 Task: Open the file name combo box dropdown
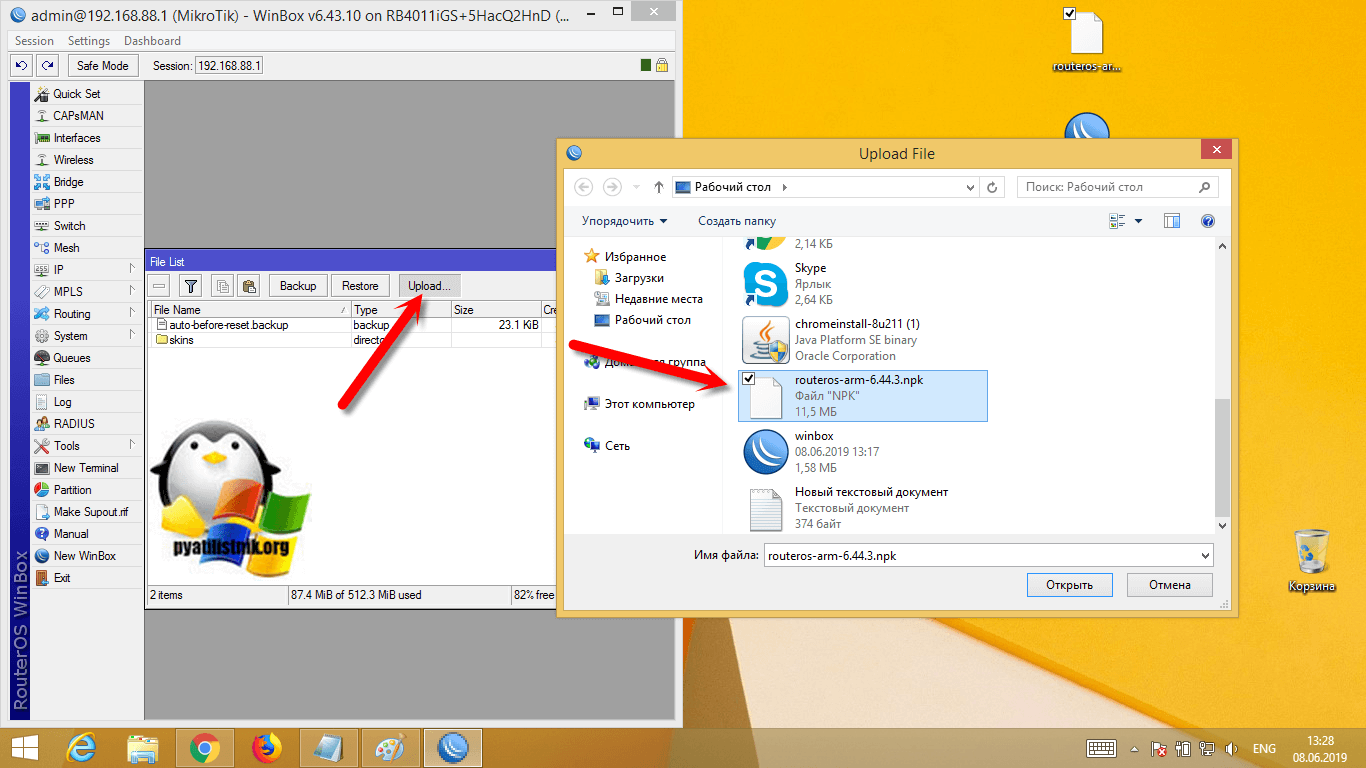(x=1204, y=556)
